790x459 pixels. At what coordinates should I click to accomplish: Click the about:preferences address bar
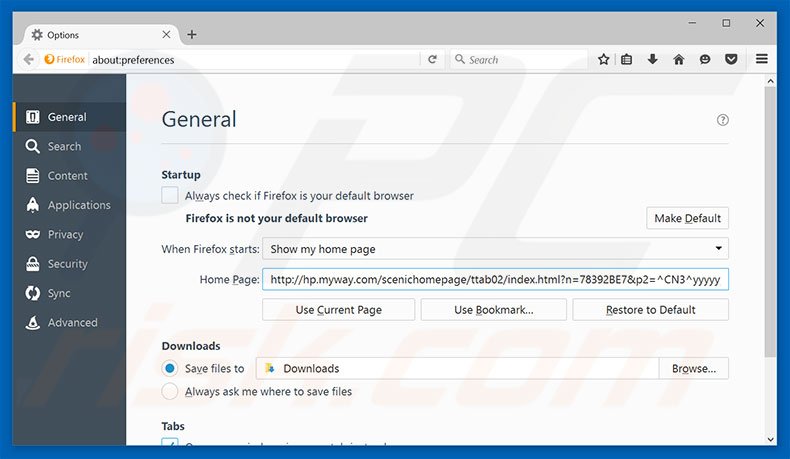[x=254, y=59]
